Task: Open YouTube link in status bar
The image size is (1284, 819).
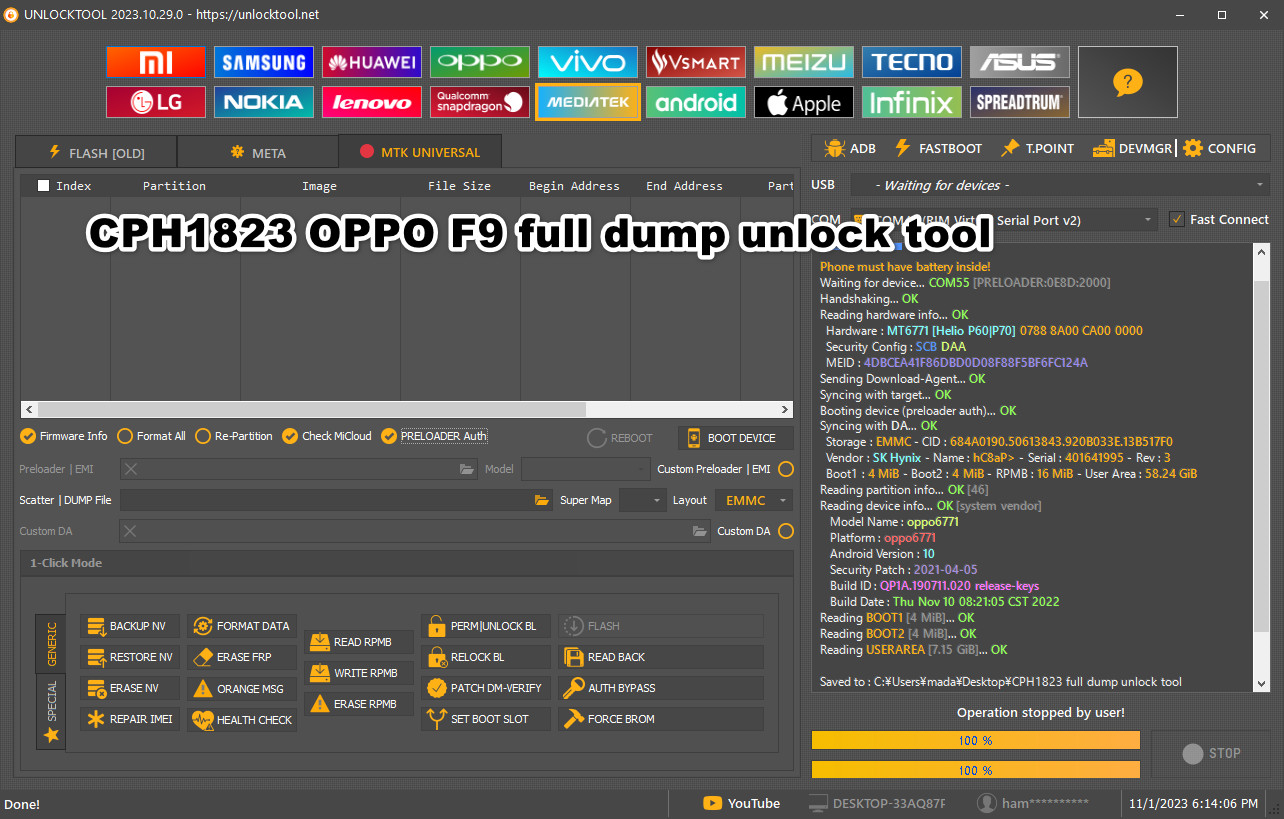Action: [x=741, y=803]
